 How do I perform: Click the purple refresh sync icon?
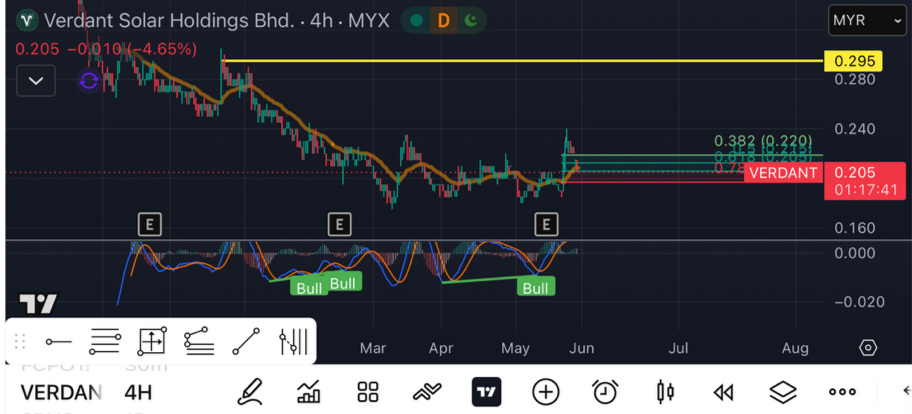coord(89,81)
